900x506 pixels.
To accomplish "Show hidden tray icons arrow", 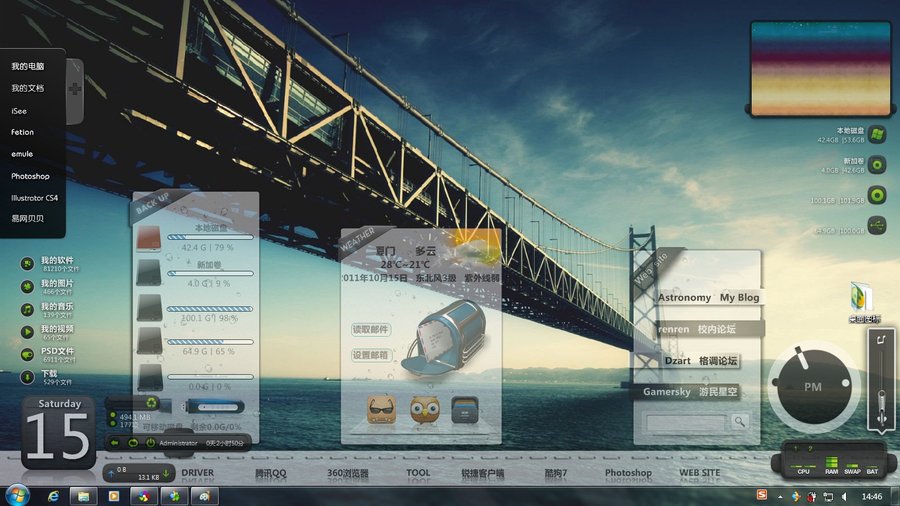I will (779, 497).
